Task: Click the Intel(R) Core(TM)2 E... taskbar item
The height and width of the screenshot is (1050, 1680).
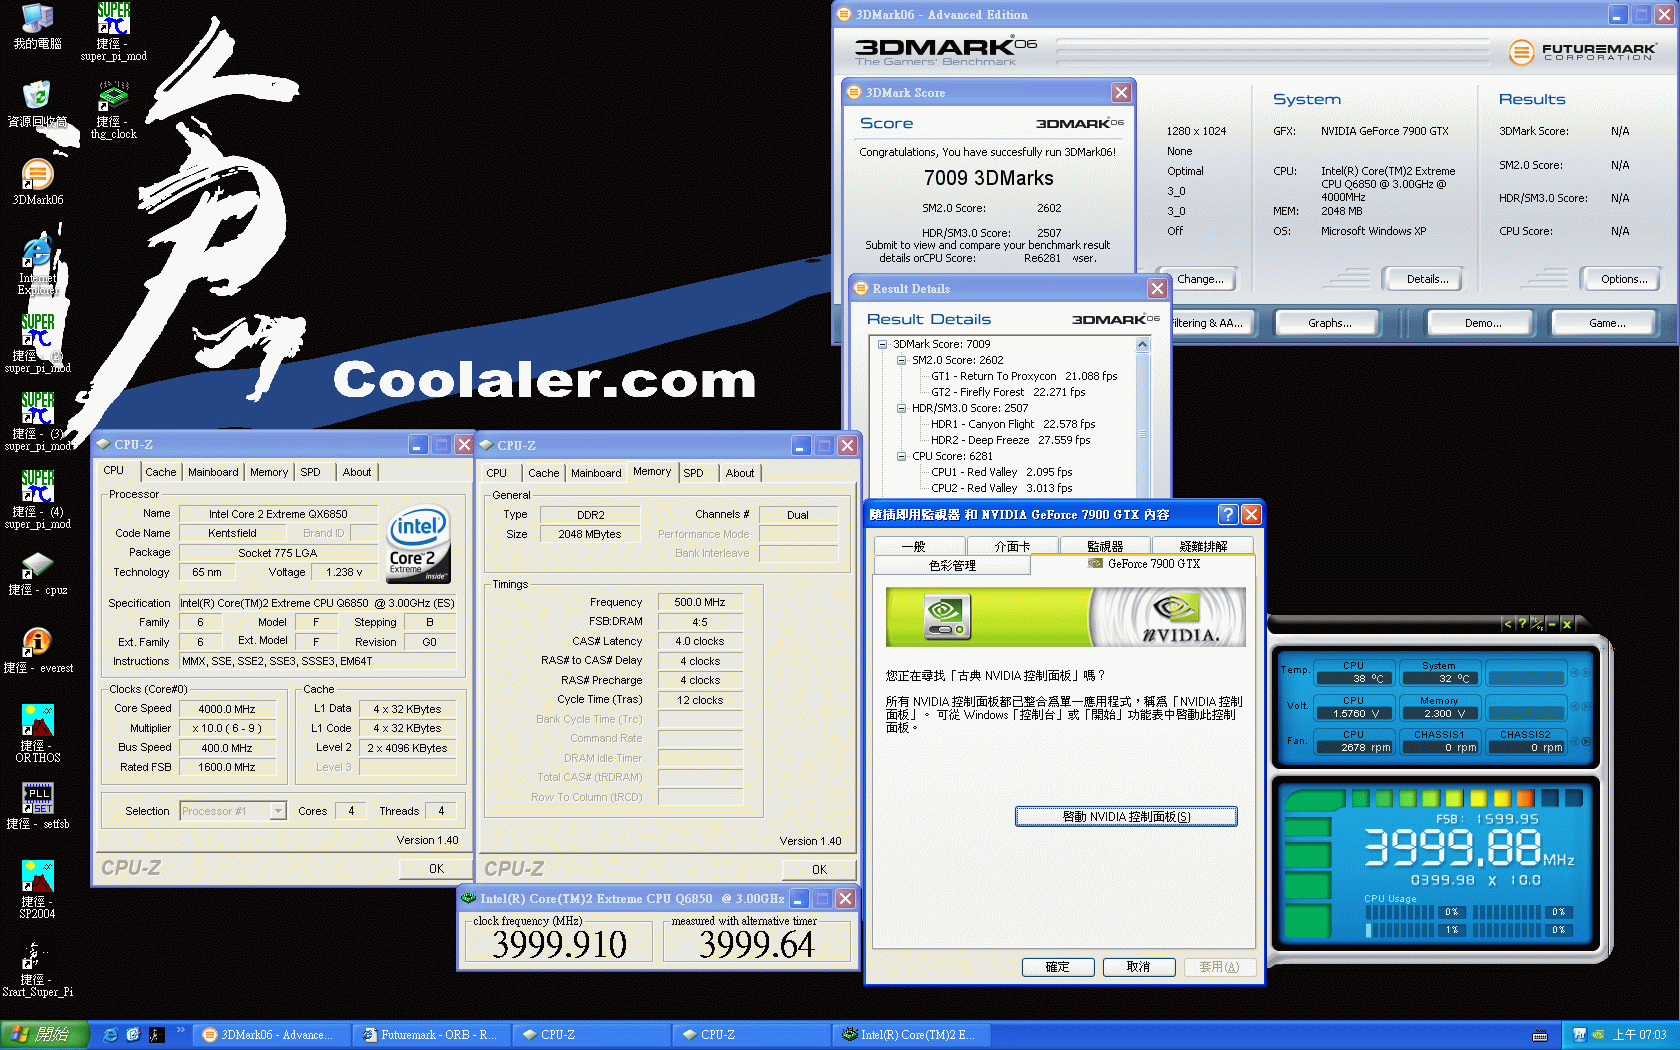Action: (x=910, y=1035)
